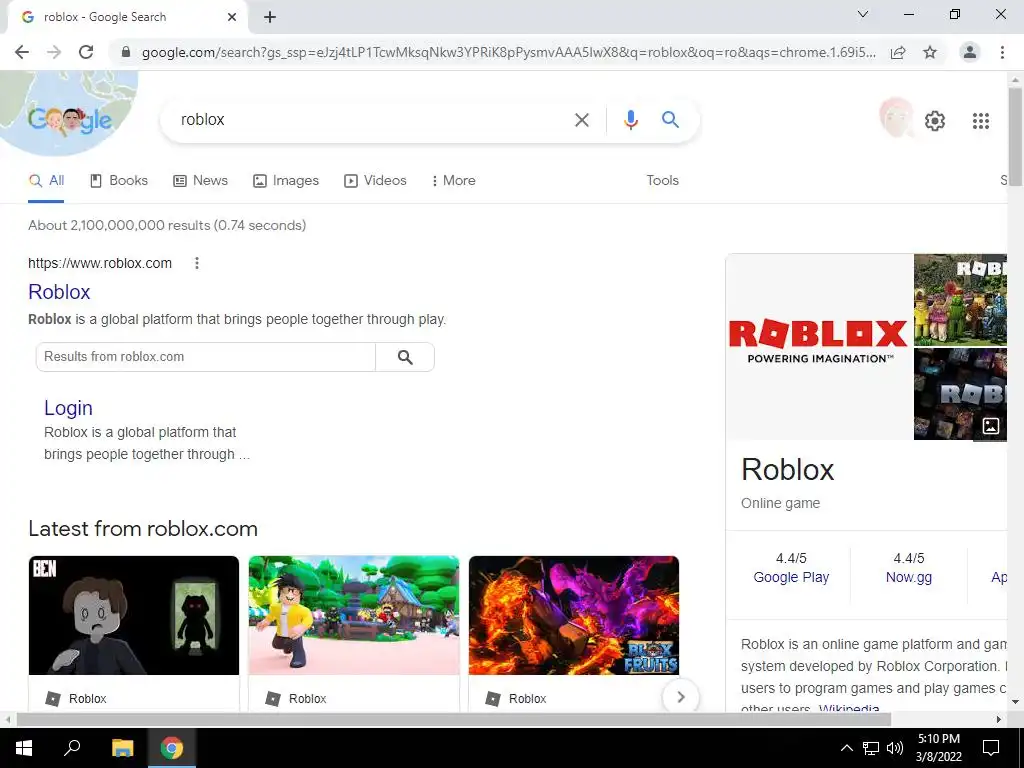
Task: Open the Google Play rating link
Action: point(791,577)
